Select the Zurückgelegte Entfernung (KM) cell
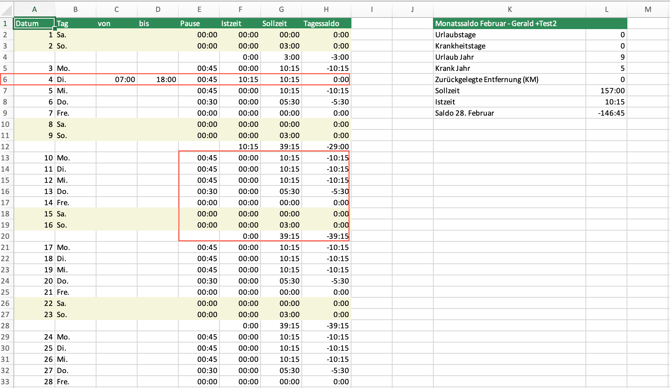Image resolution: width=670 pixels, height=388 pixels. tap(509, 79)
